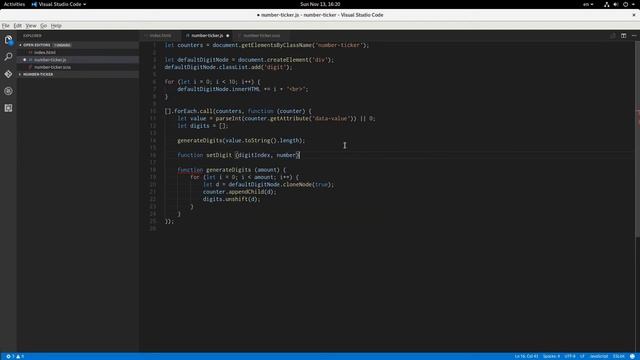Click the EXPLORER panel title
The height and width of the screenshot is (360, 640).
[32, 36]
